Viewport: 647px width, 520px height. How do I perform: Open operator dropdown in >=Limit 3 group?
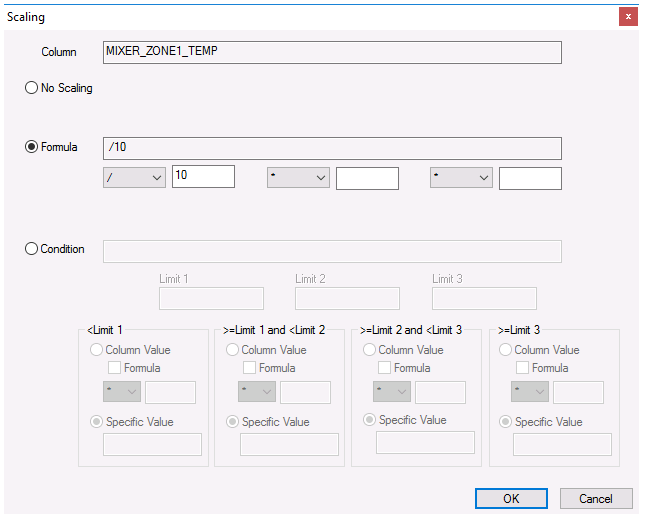point(530,392)
